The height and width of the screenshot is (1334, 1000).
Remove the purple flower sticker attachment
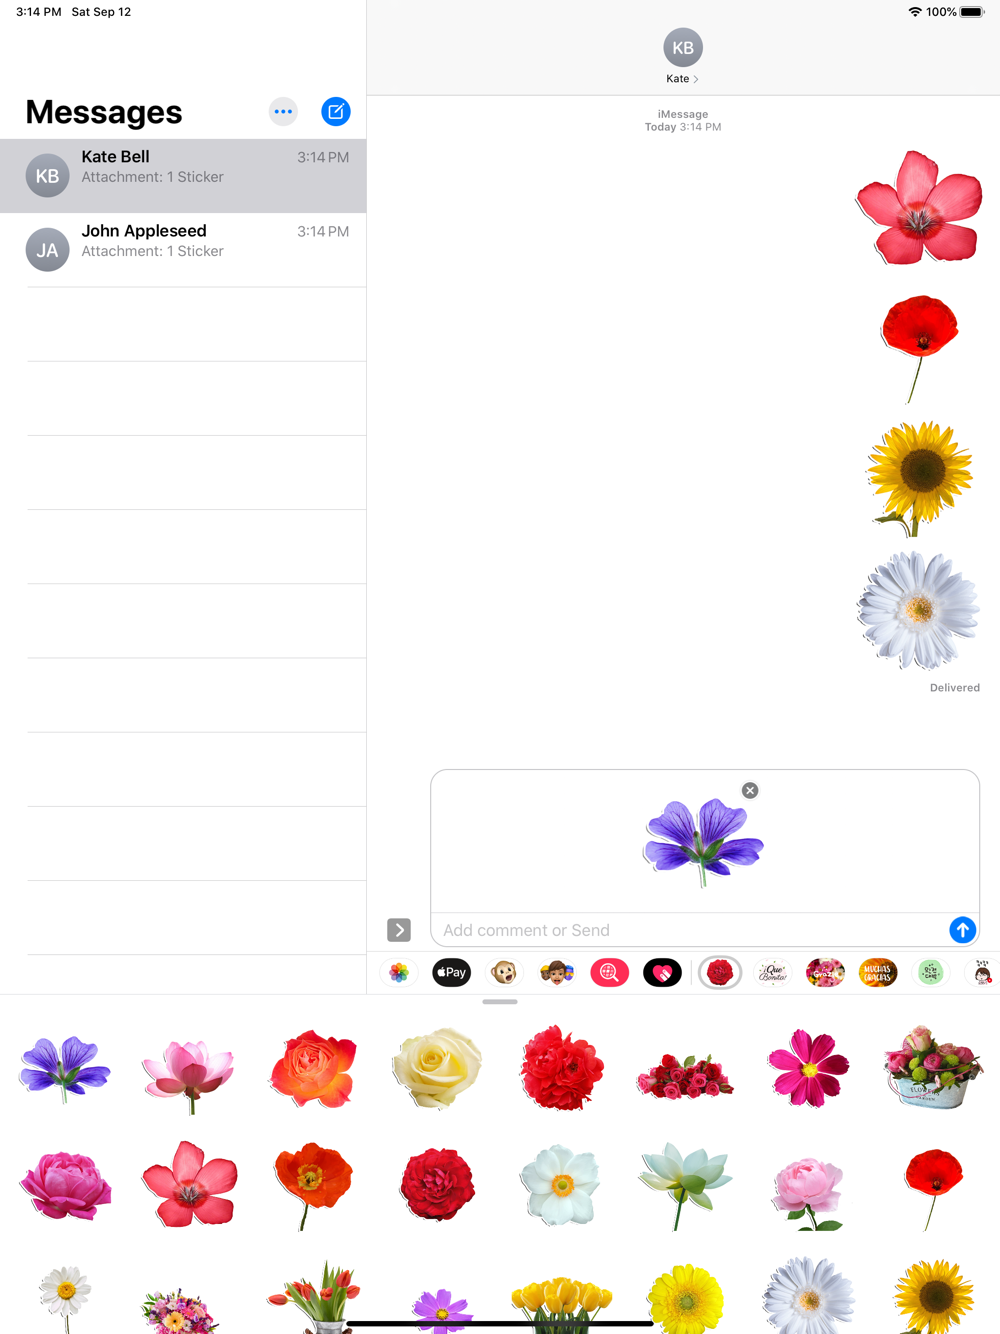click(x=750, y=790)
